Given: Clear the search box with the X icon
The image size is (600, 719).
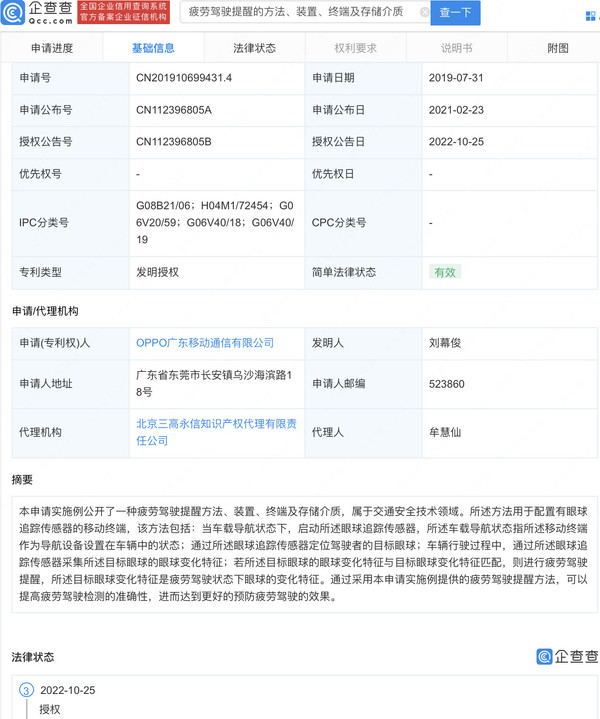Looking at the screenshot, I should coord(425,12).
